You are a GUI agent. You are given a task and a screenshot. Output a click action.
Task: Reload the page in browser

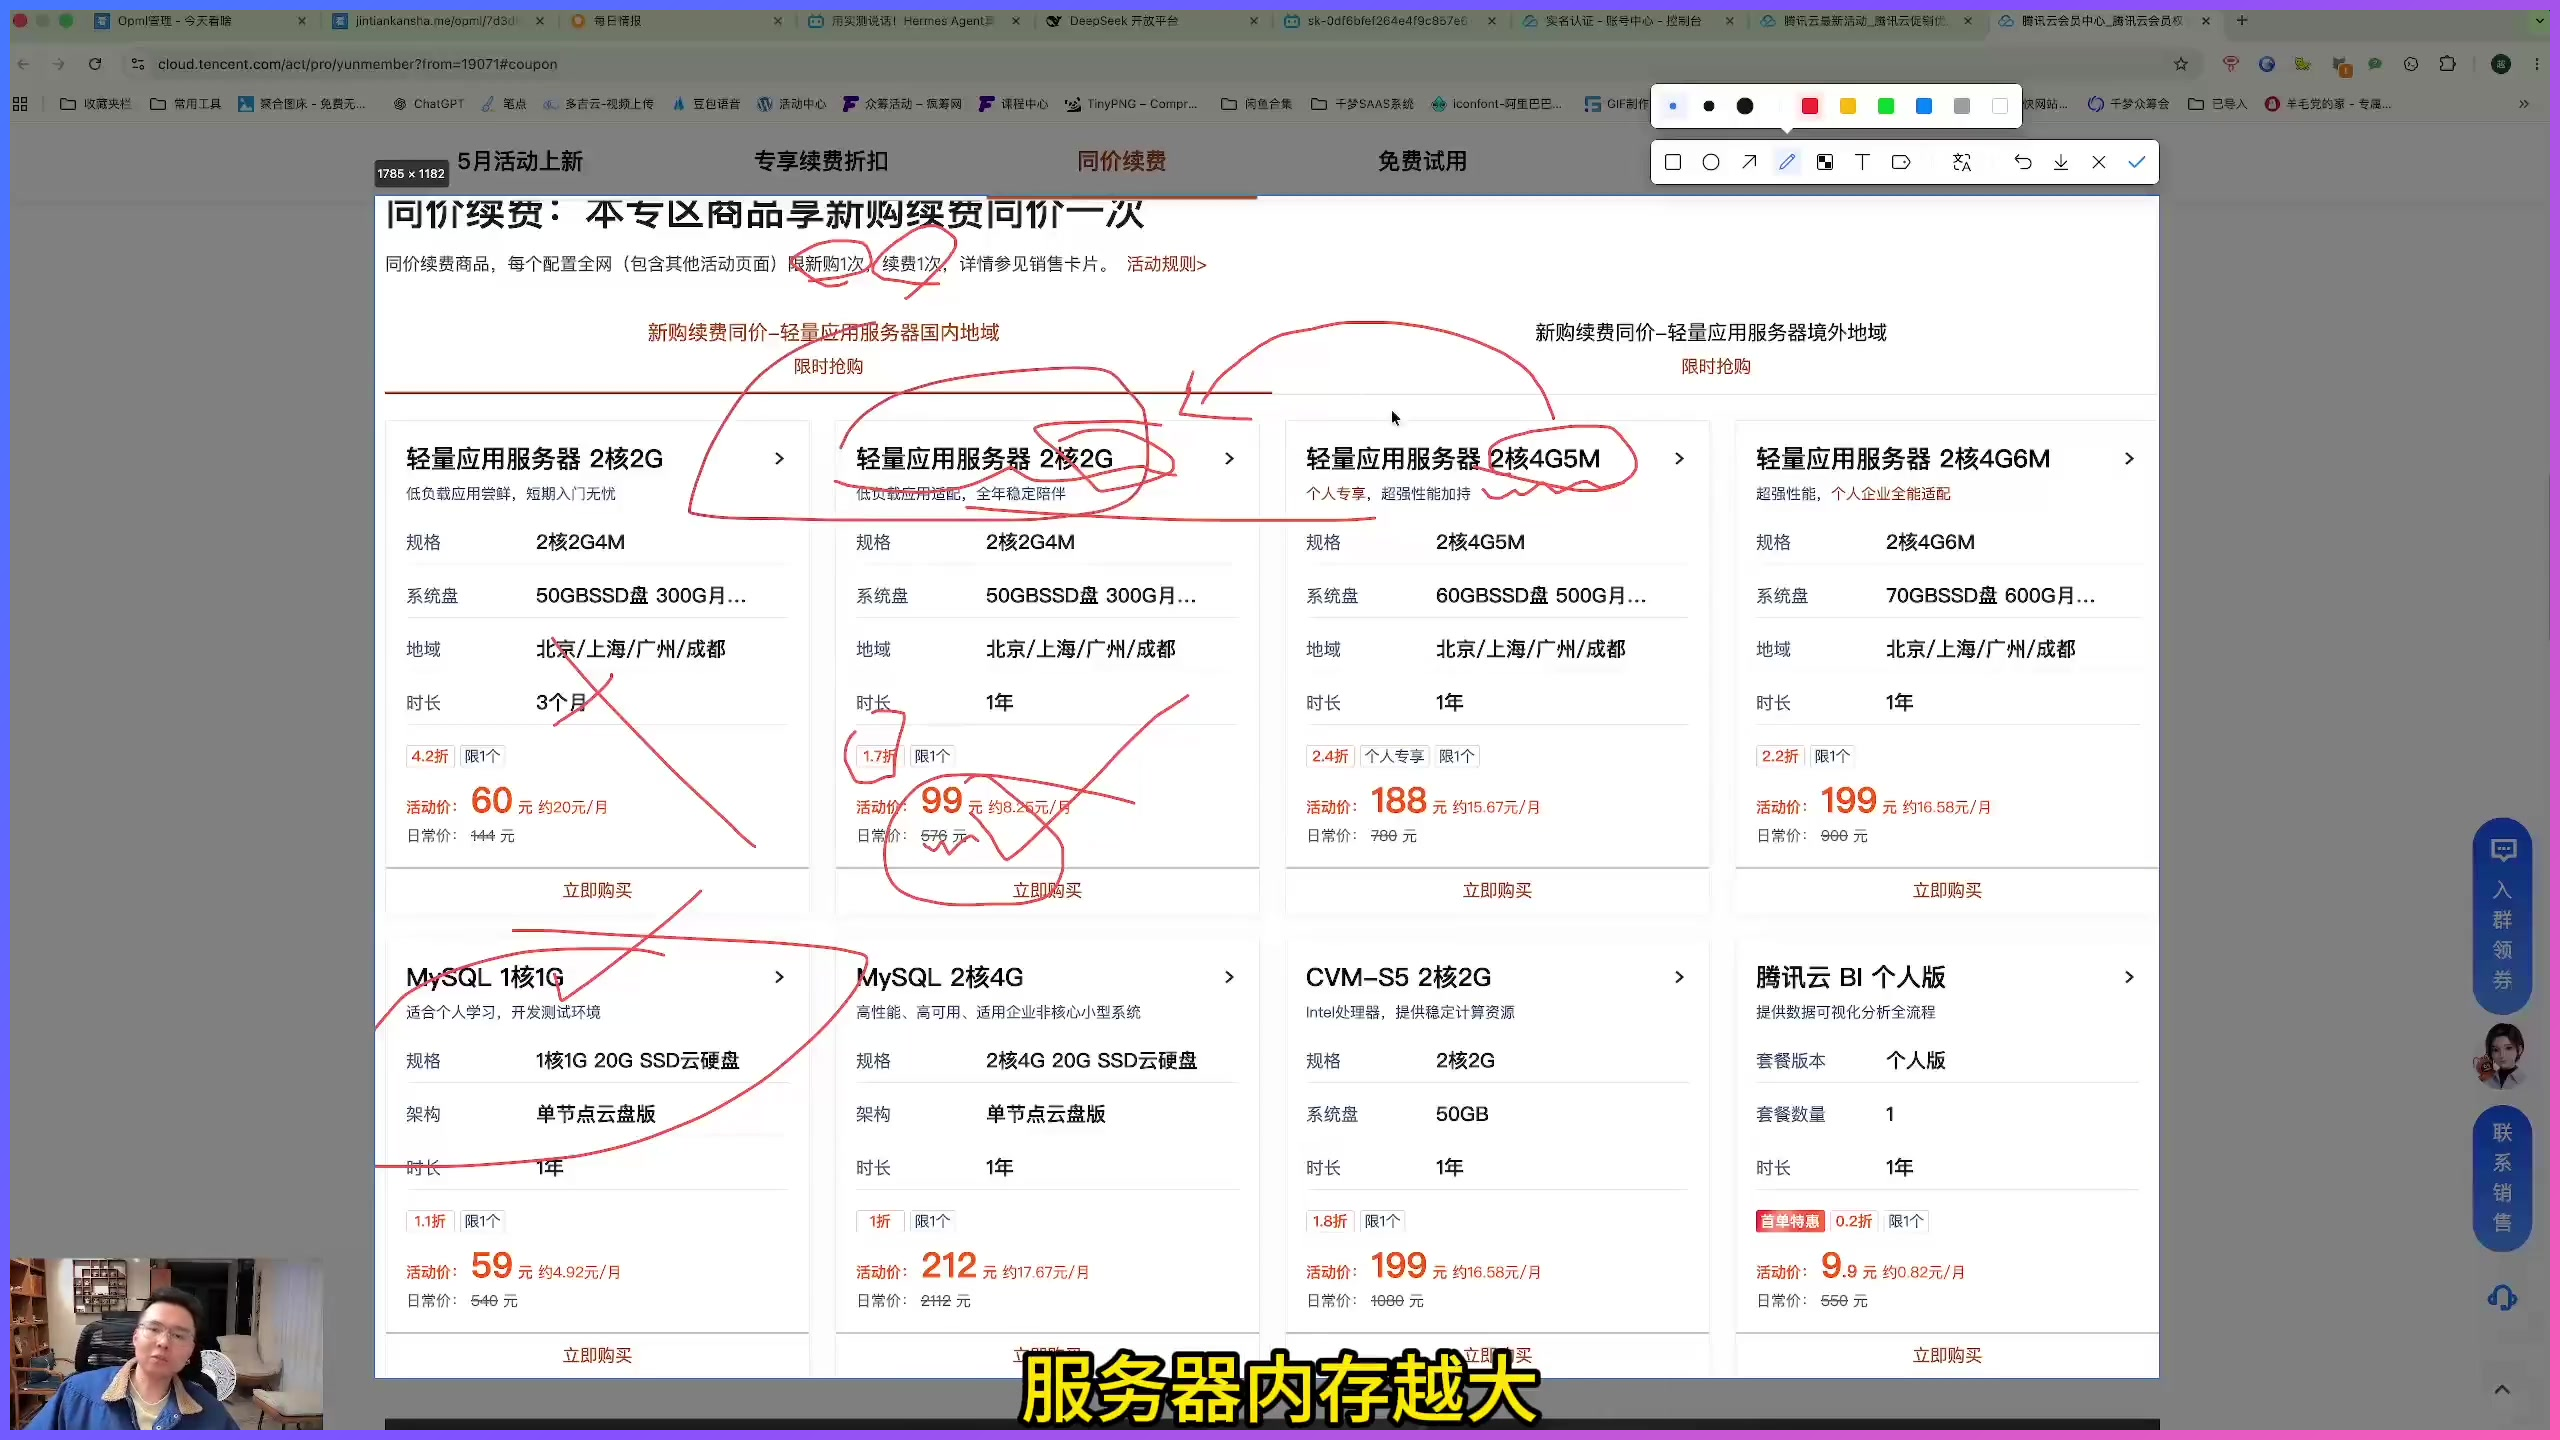[95, 64]
